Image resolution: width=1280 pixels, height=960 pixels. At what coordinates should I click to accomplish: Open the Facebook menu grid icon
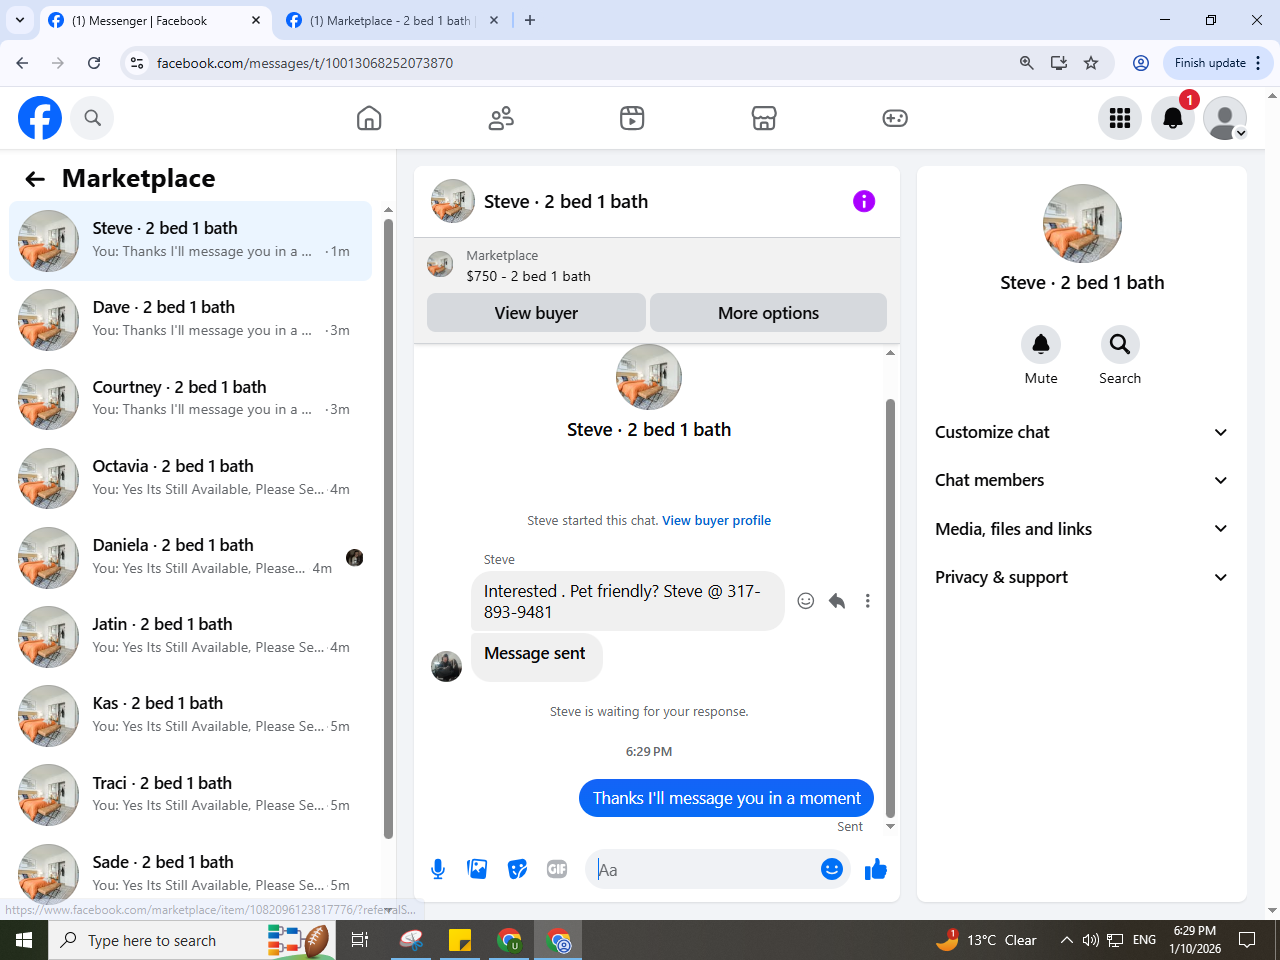[1120, 118]
